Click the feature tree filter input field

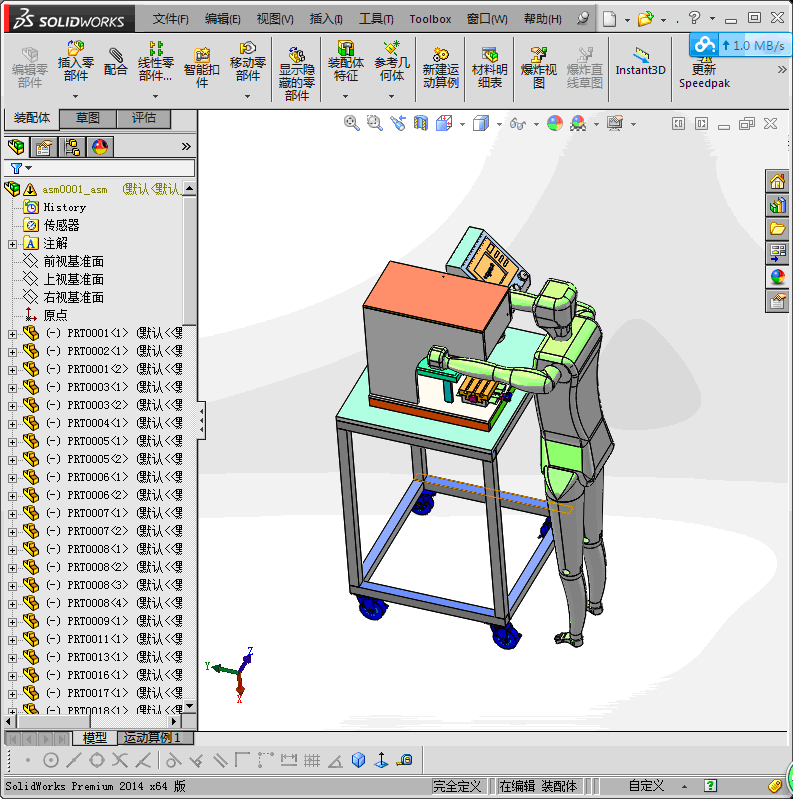[x=100, y=168]
